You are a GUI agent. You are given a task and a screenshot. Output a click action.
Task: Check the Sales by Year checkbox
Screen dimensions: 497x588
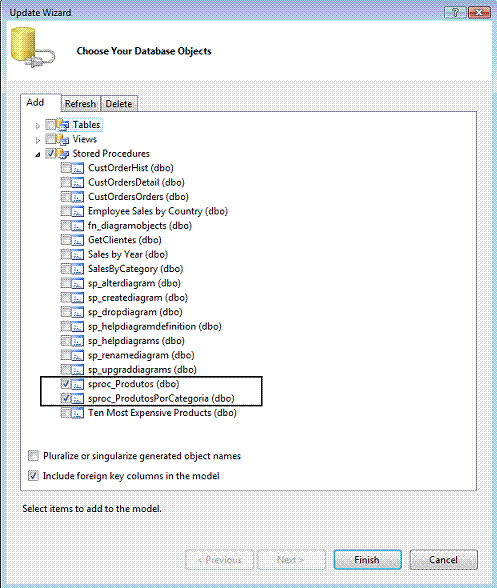[66, 254]
